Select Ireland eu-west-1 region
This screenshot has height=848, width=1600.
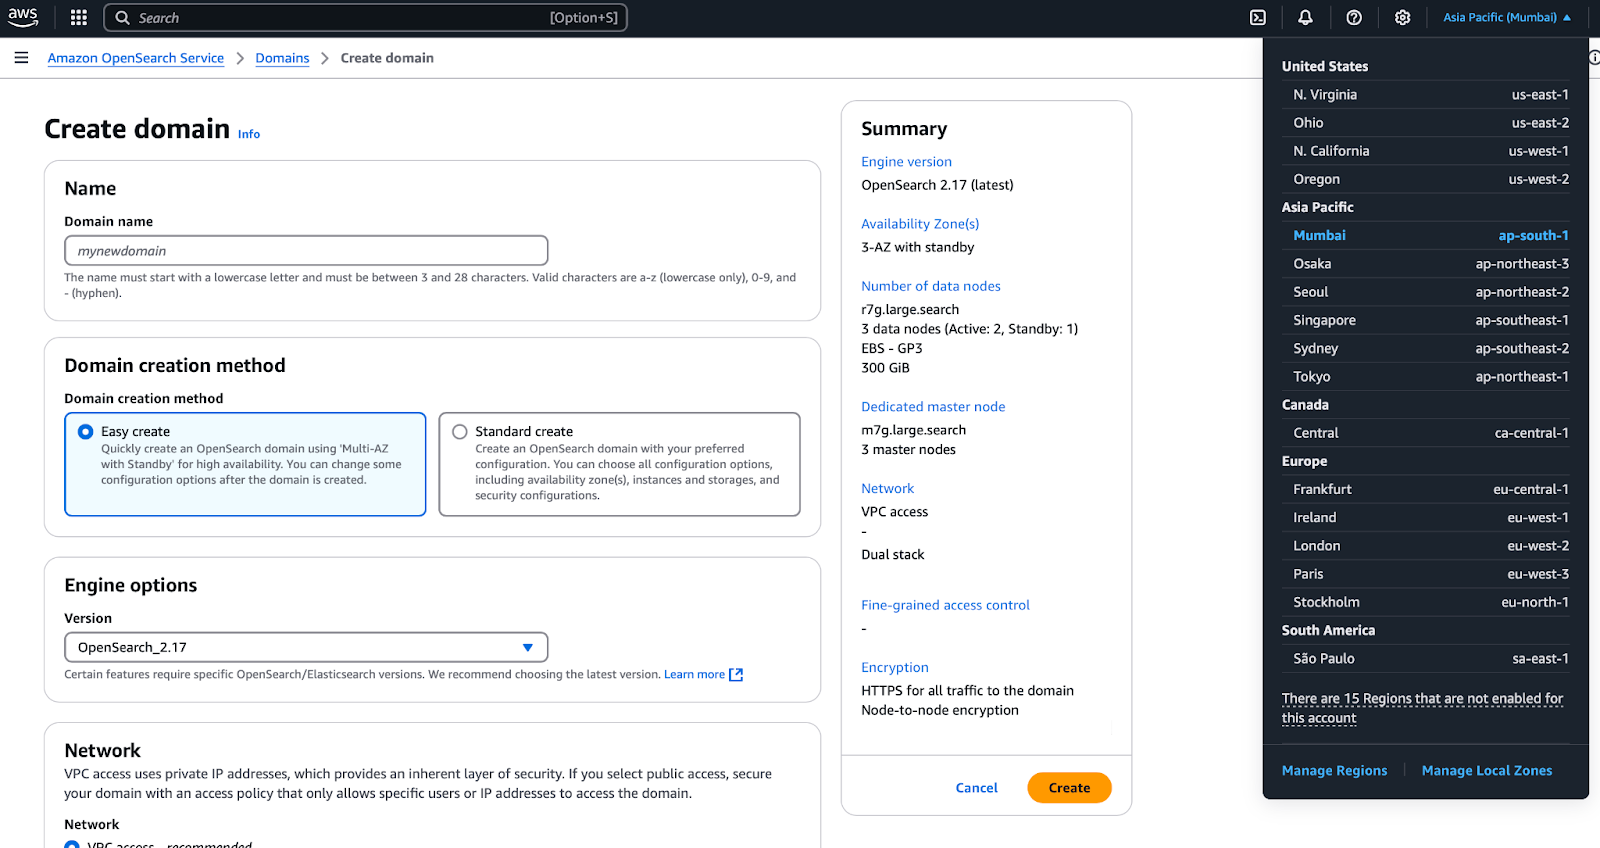click(1430, 518)
